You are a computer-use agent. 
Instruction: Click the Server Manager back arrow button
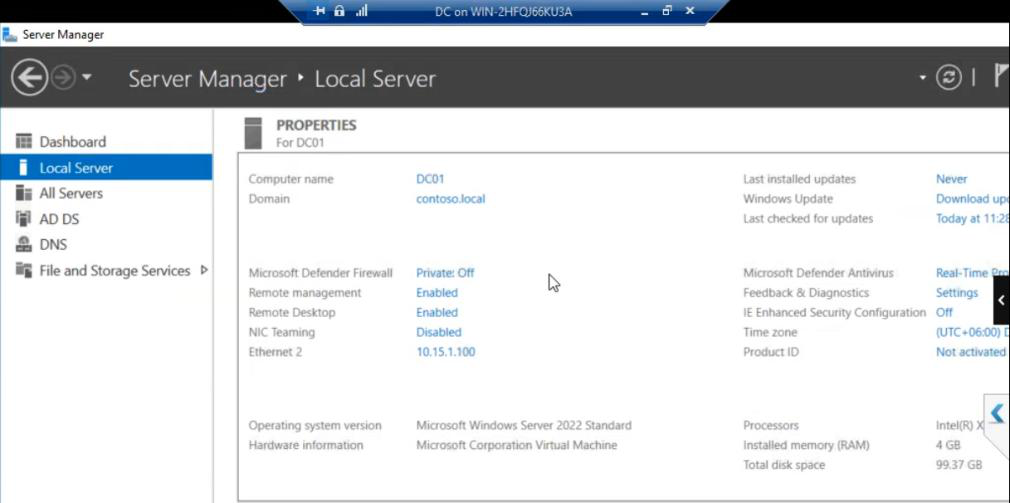[29, 79]
